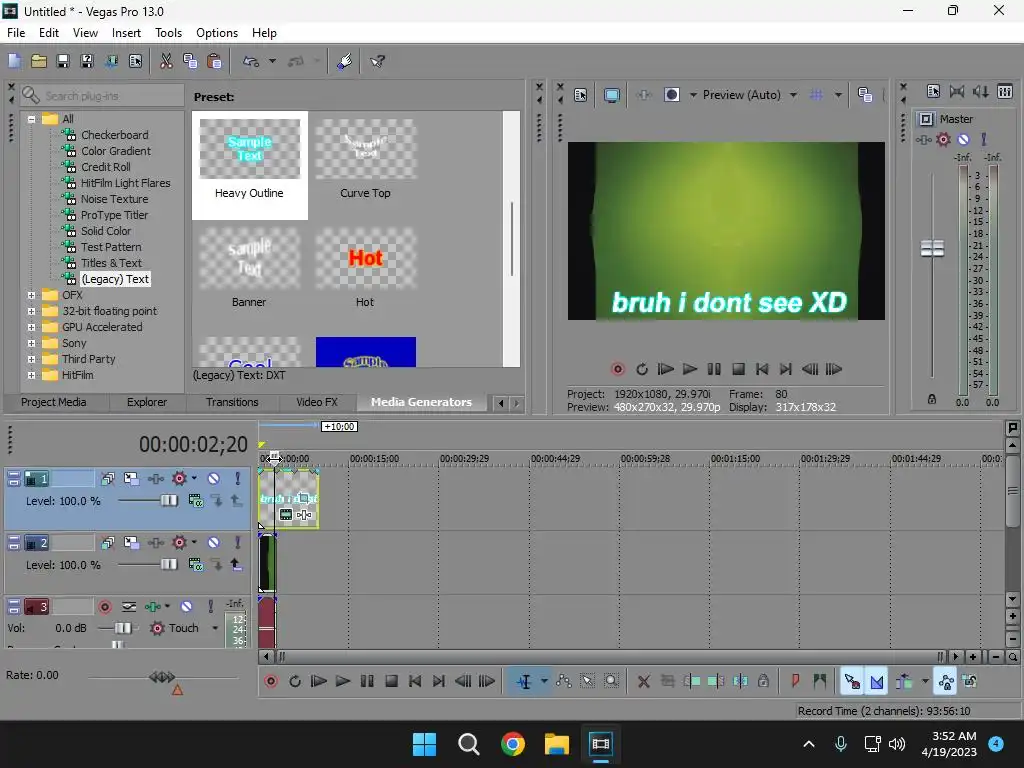The height and width of the screenshot is (768, 1024).
Task: Select the Zoom Edit tool magnifier
Action: point(611,682)
